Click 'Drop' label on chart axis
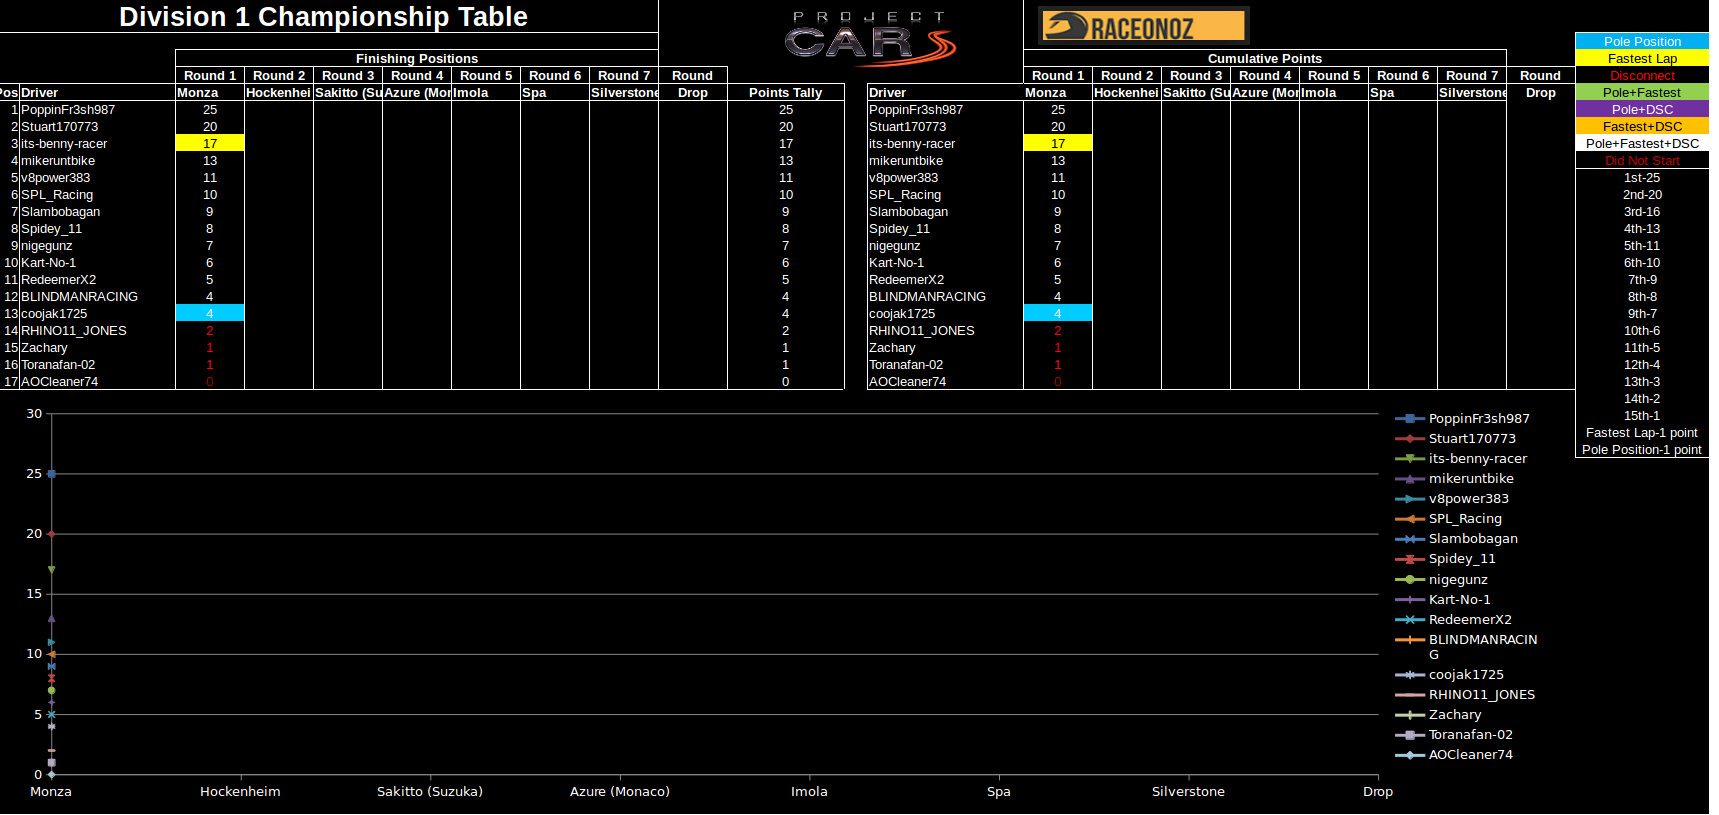The height and width of the screenshot is (815, 1719). point(1378,791)
